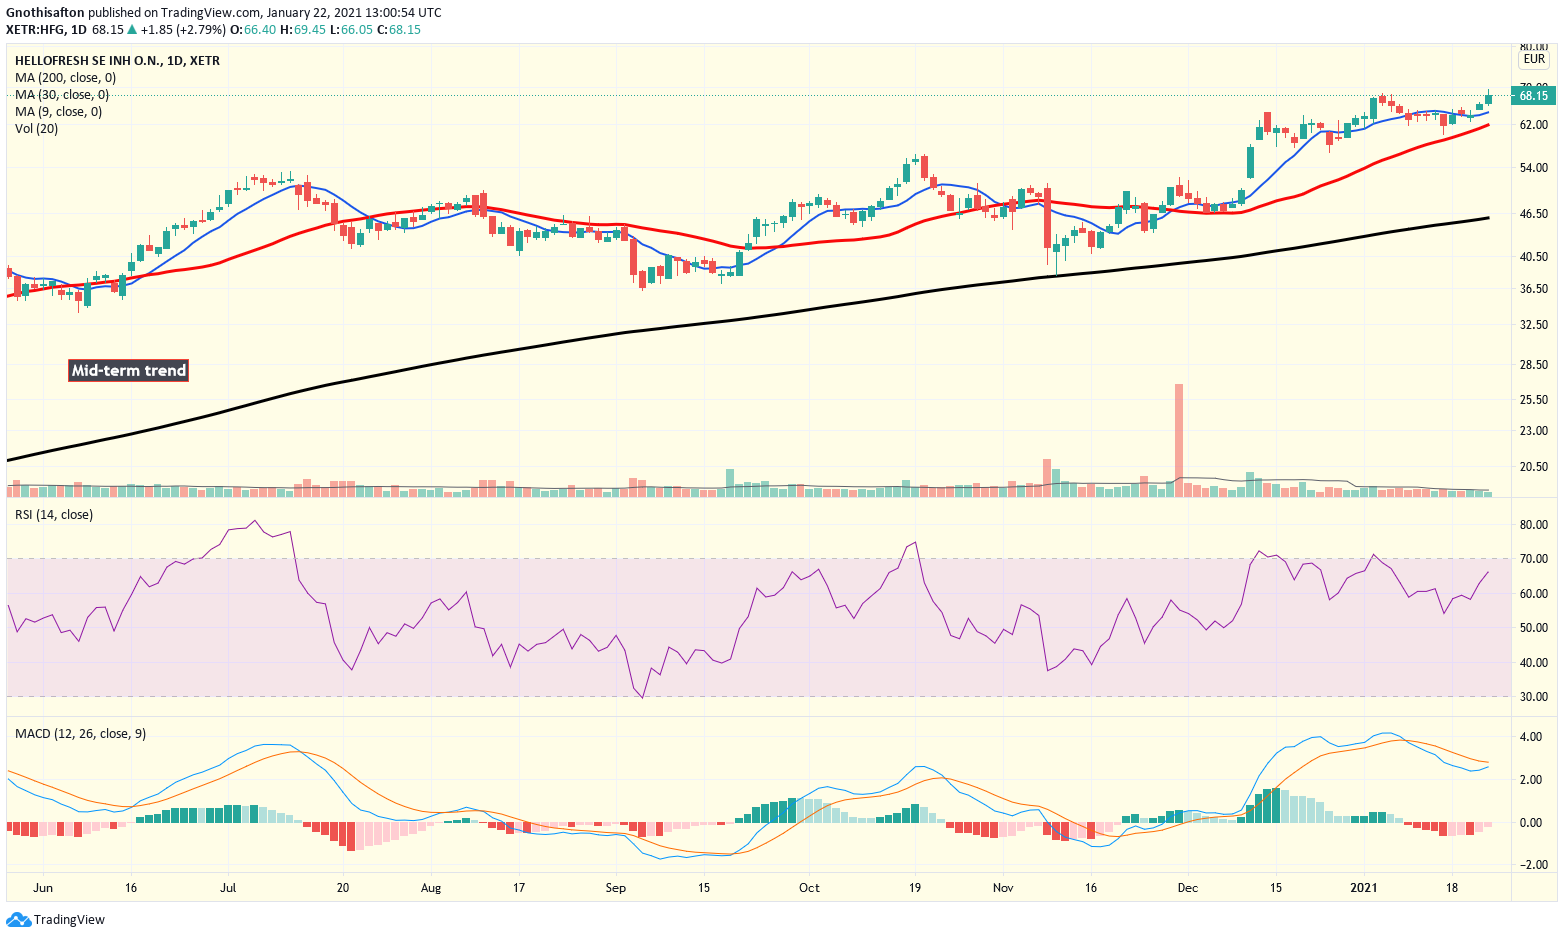Click the Gnothisafton author name
1564x938 pixels.
[x=45, y=13]
